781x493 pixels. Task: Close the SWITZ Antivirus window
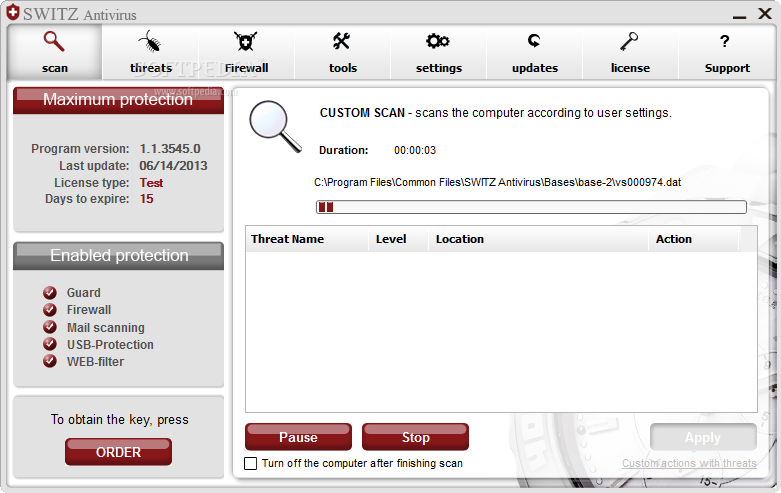765,13
